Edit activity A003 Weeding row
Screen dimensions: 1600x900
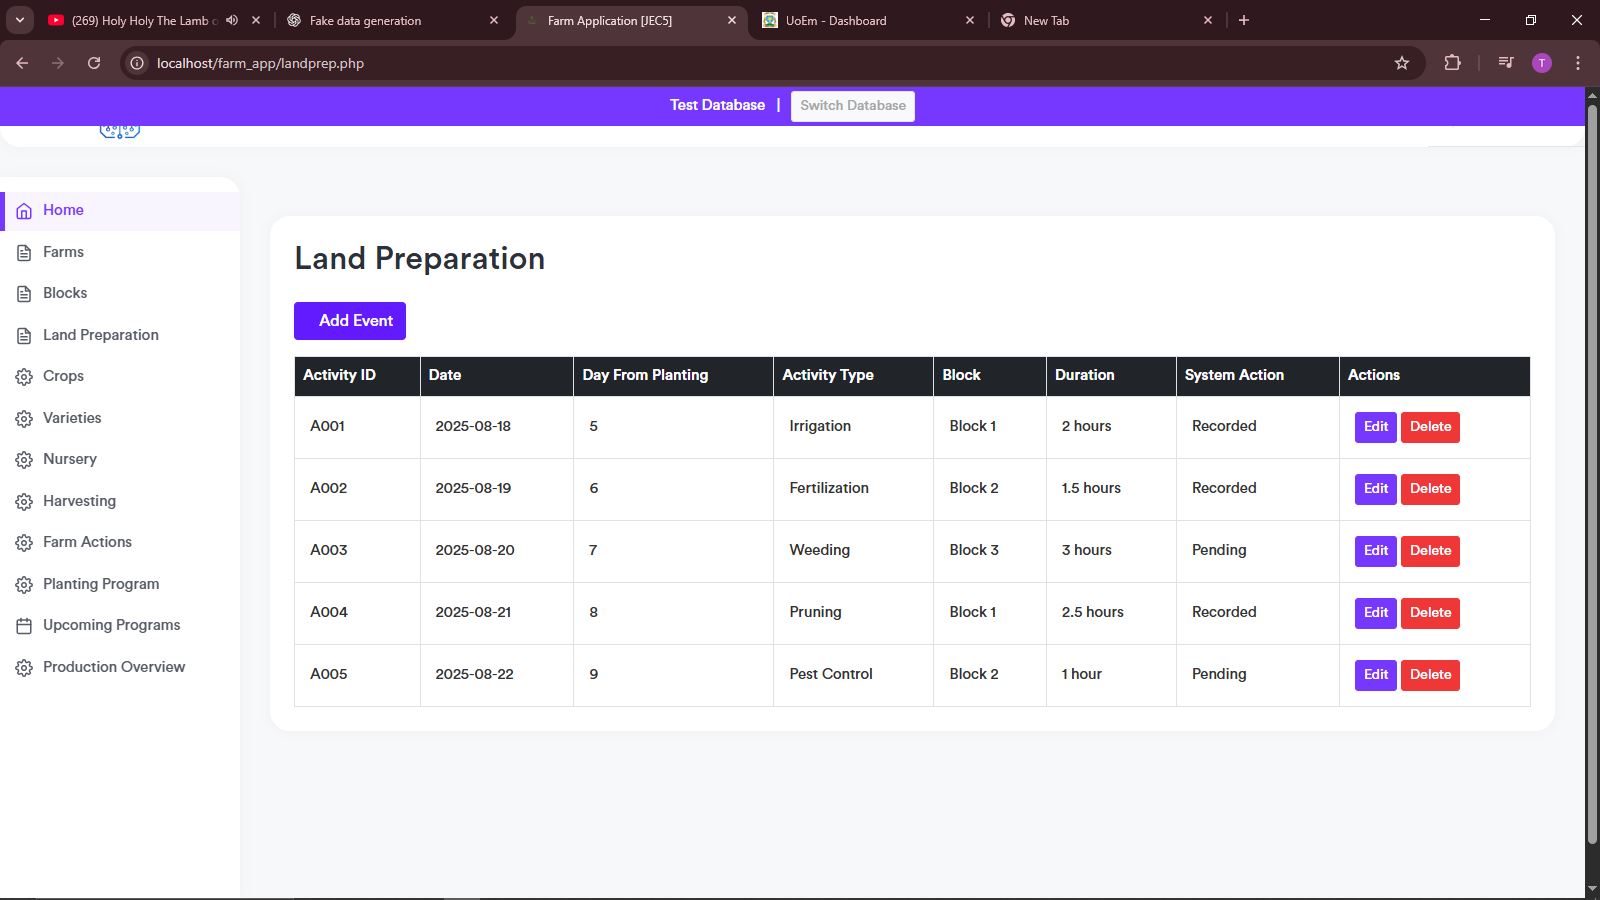pos(1375,551)
